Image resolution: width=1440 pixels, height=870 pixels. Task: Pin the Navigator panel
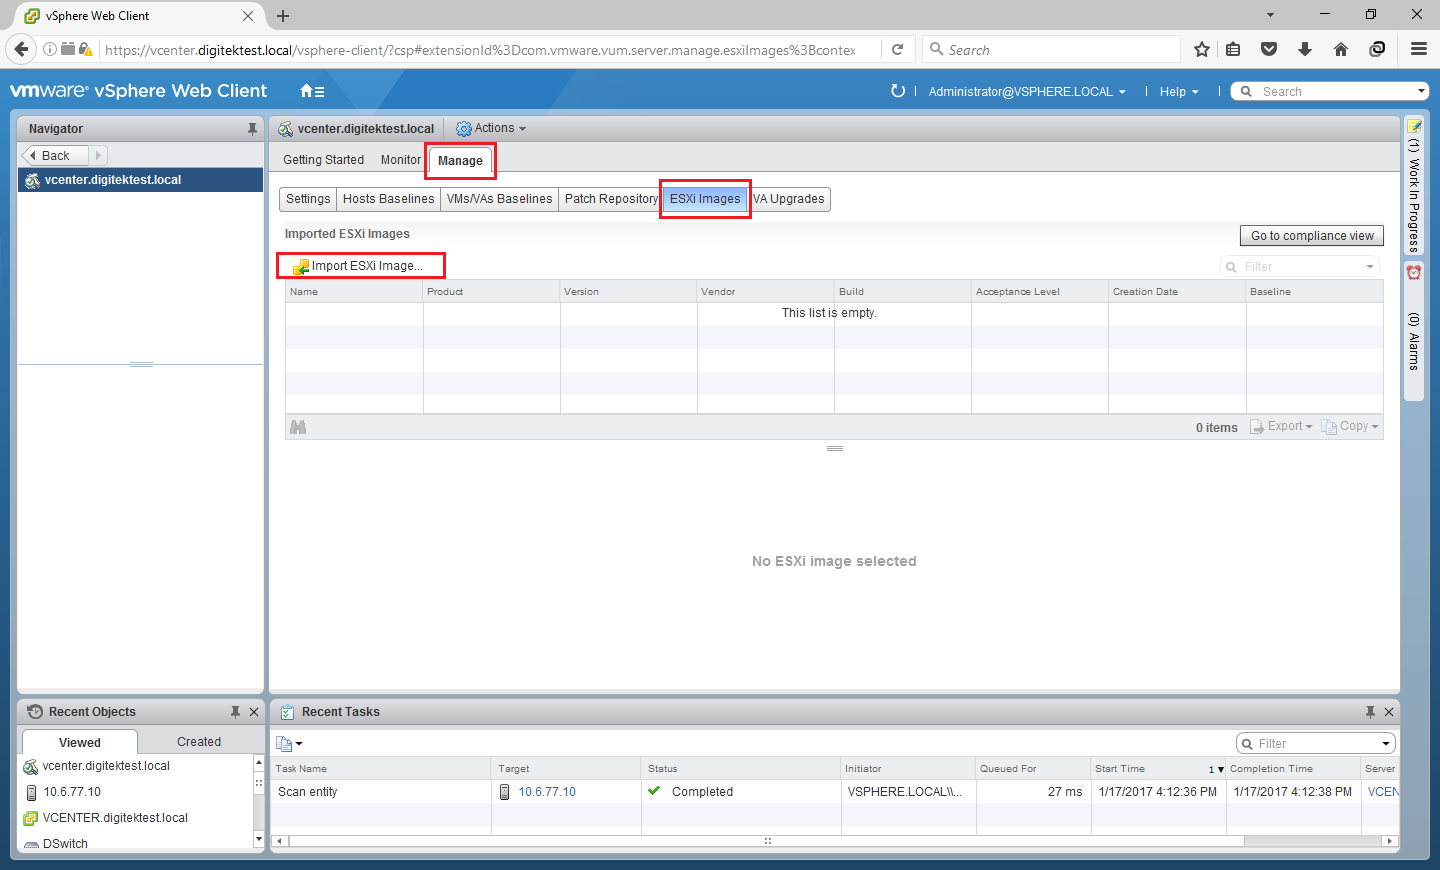252,129
